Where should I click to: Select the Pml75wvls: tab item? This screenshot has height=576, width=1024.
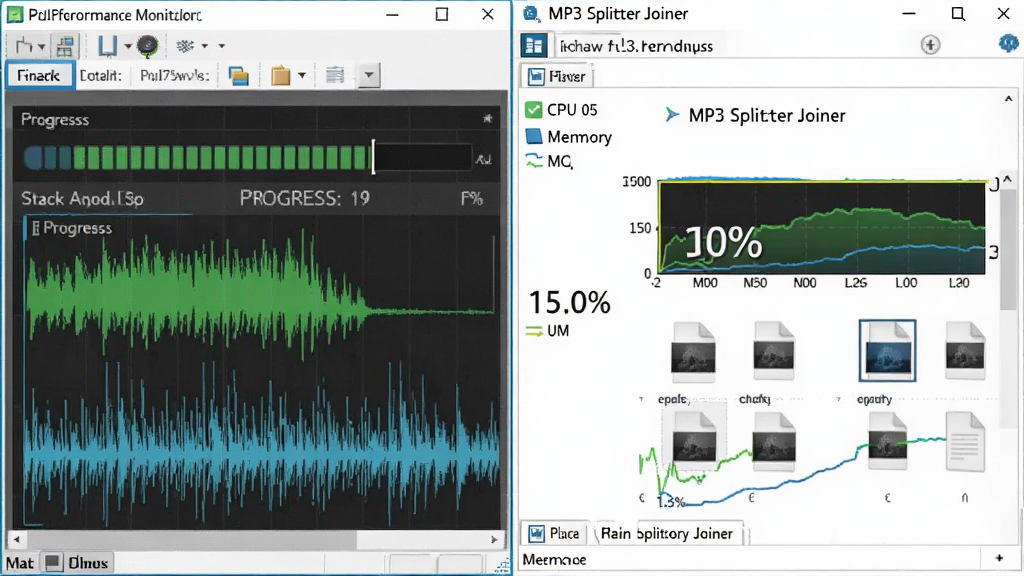[174, 76]
